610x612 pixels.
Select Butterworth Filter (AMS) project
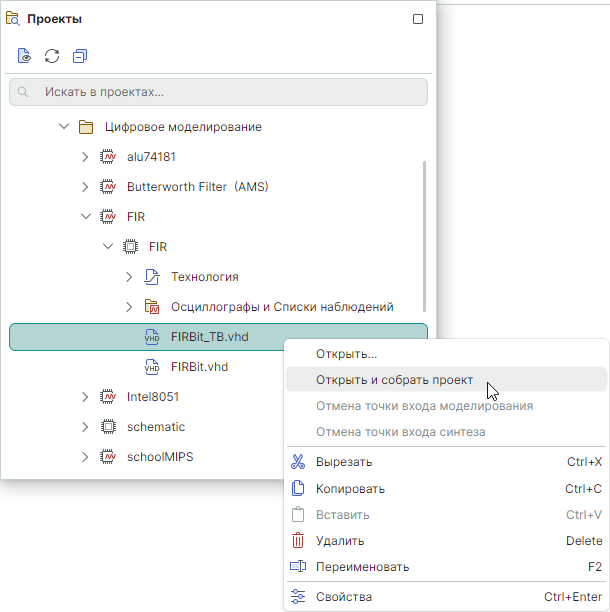197,187
